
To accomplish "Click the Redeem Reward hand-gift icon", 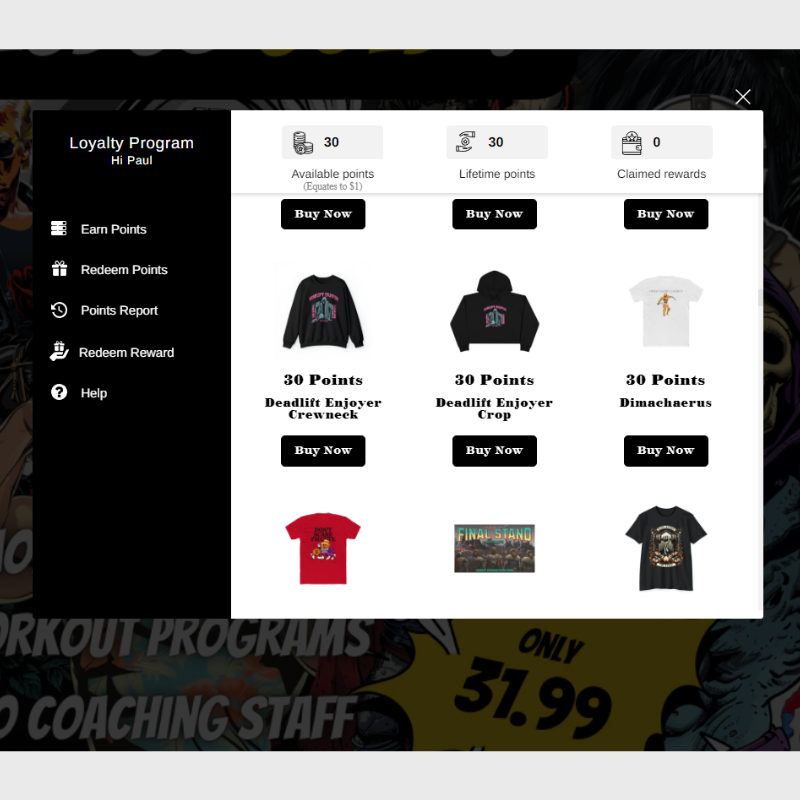I will [x=59, y=352].
